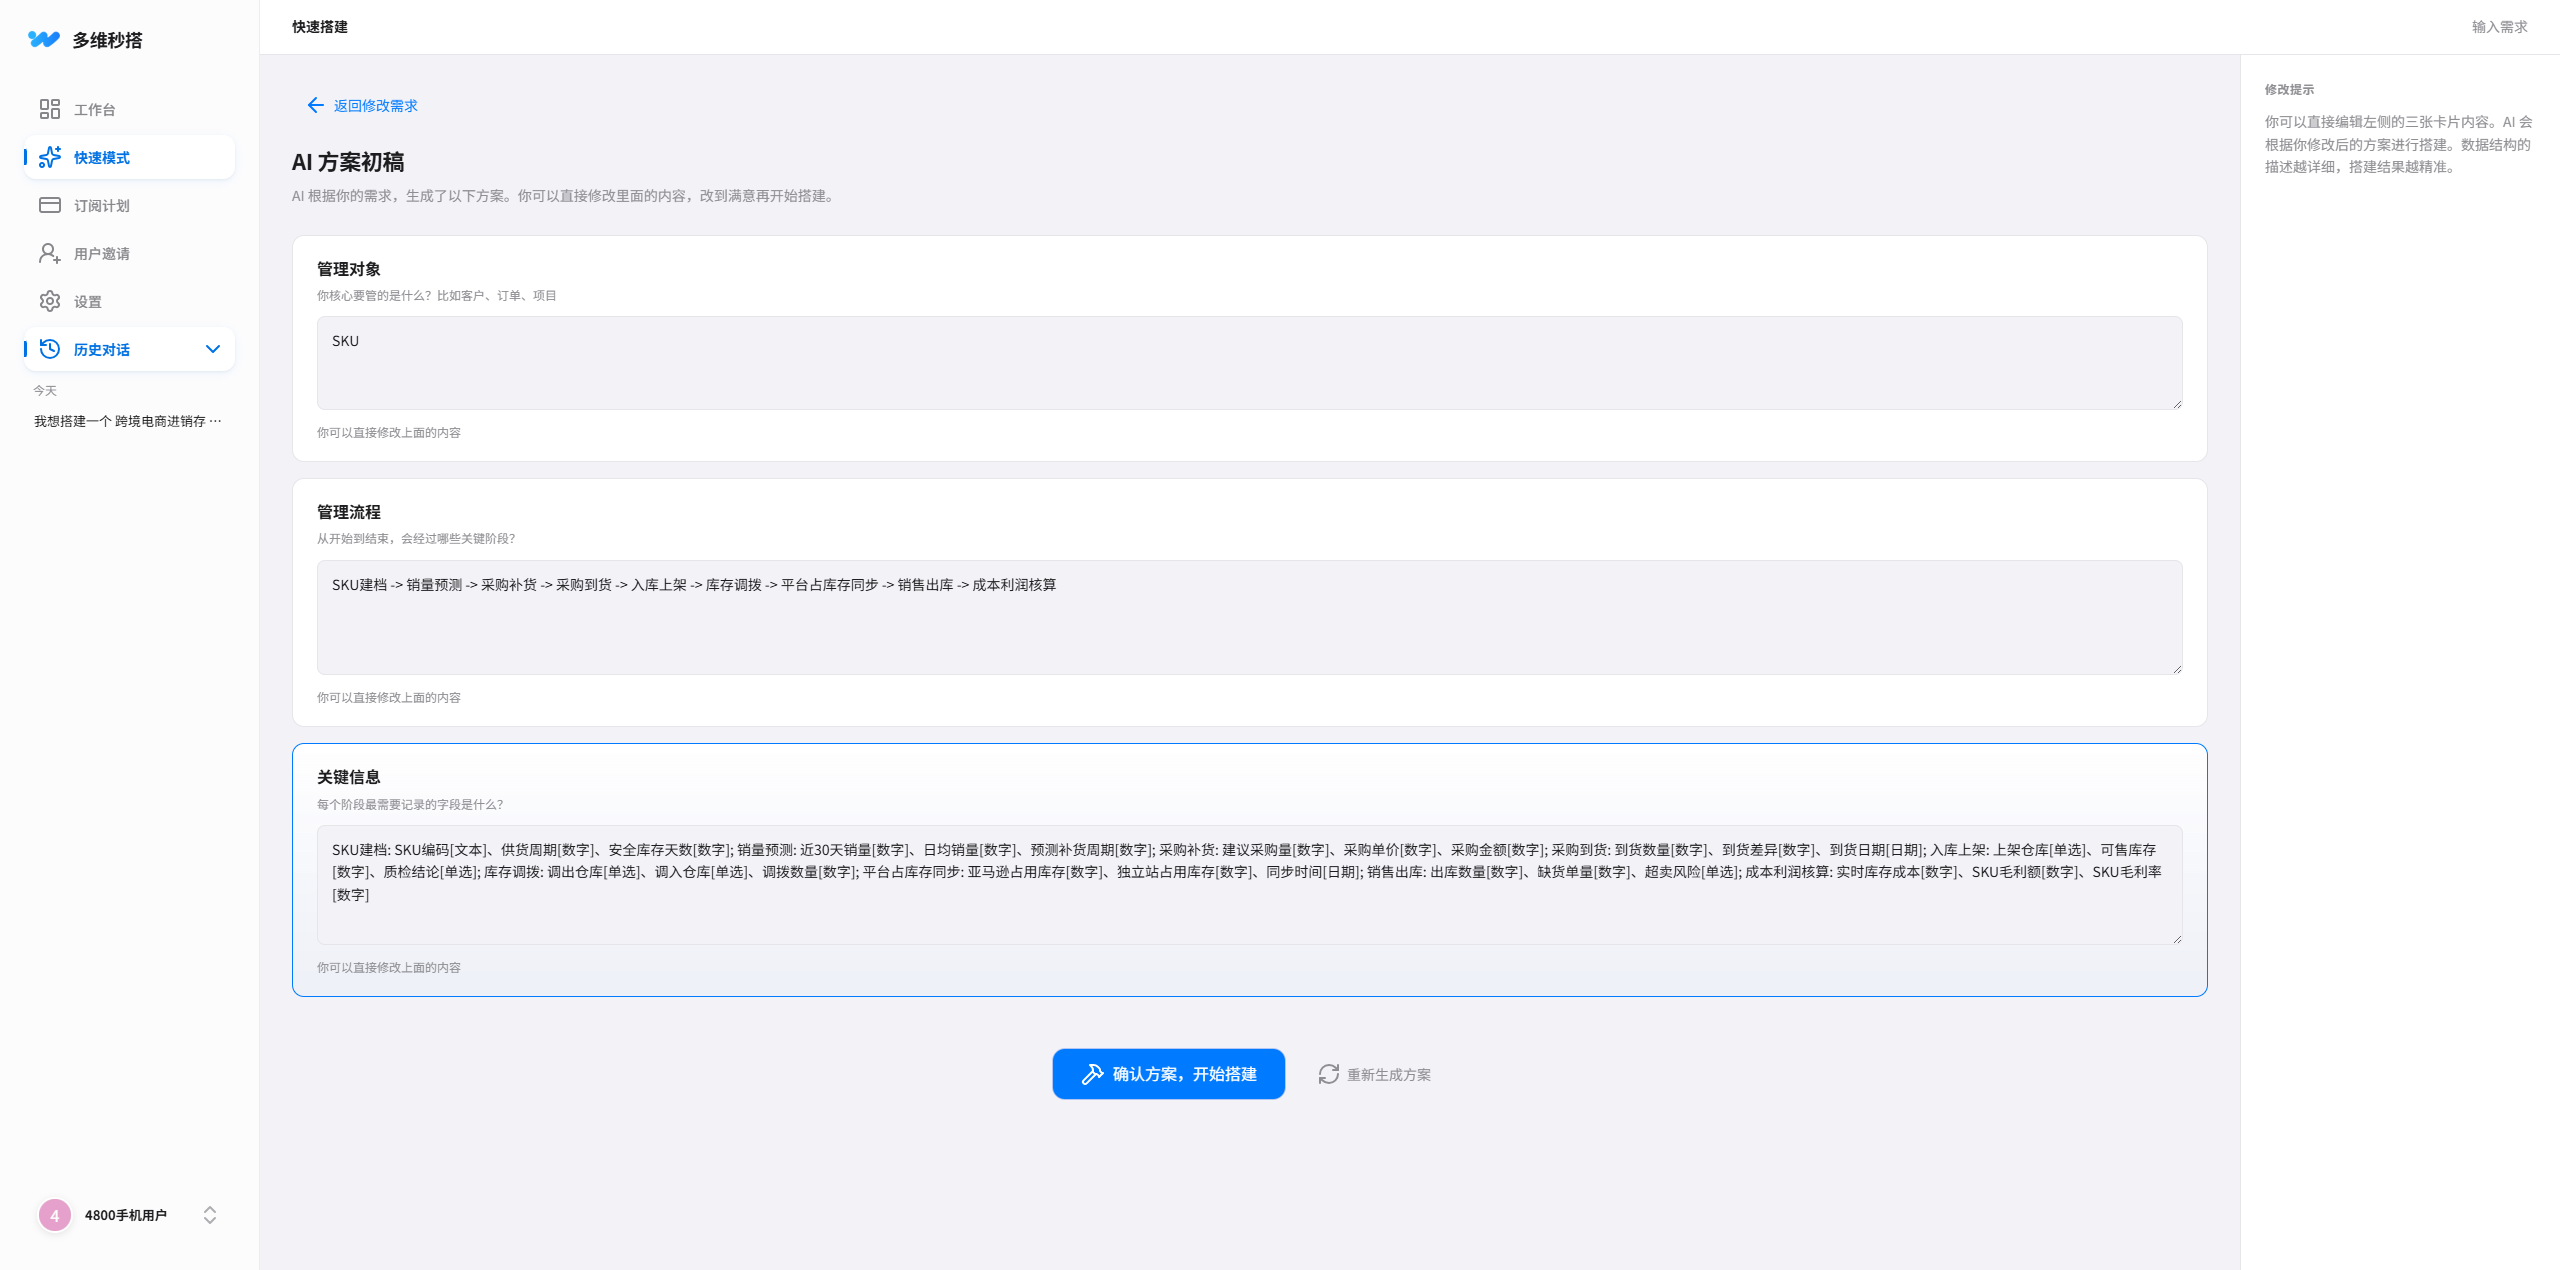Open the truncated history item menu dots

[x=216, y=421]
